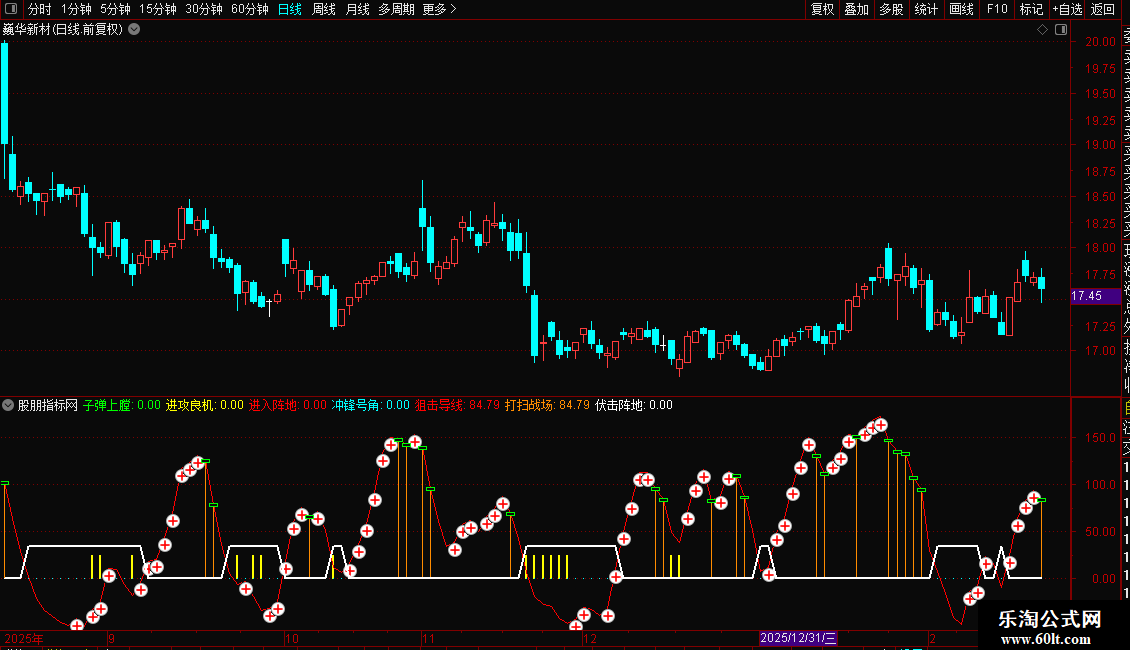Viewport: 1130px width, 650px height.
Task: Click 冲锋号角 indicator label
Action: tap(355, 405)
